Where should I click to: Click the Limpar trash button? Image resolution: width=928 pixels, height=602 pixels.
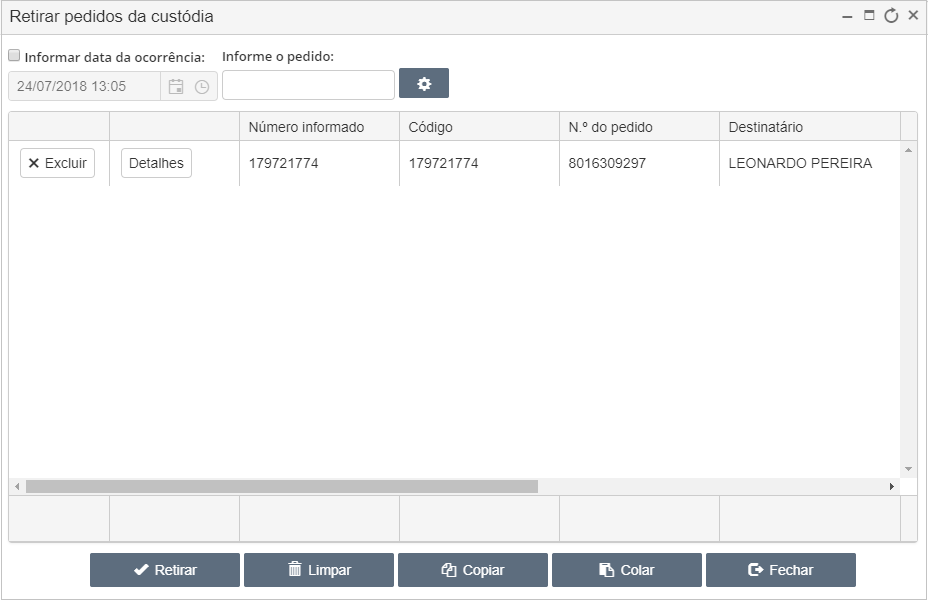point(319,570)
